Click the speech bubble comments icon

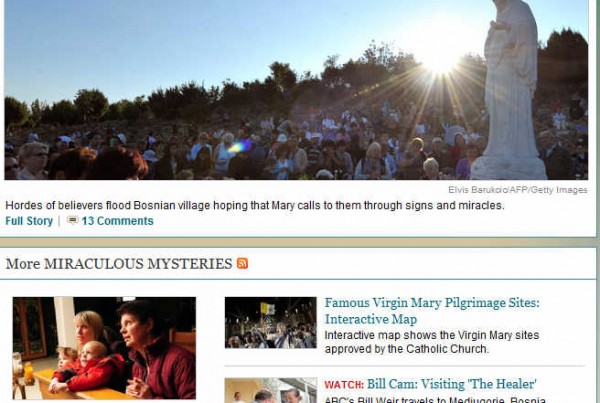[72, 220]
